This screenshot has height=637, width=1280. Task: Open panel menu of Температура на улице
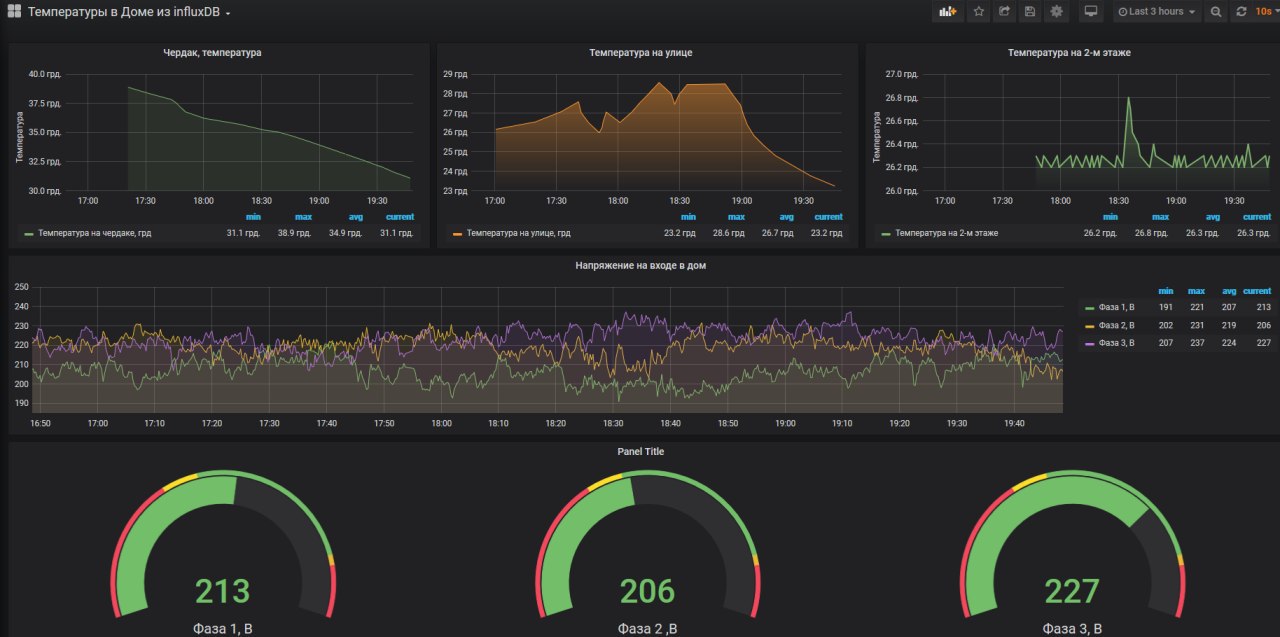[641, 52]
